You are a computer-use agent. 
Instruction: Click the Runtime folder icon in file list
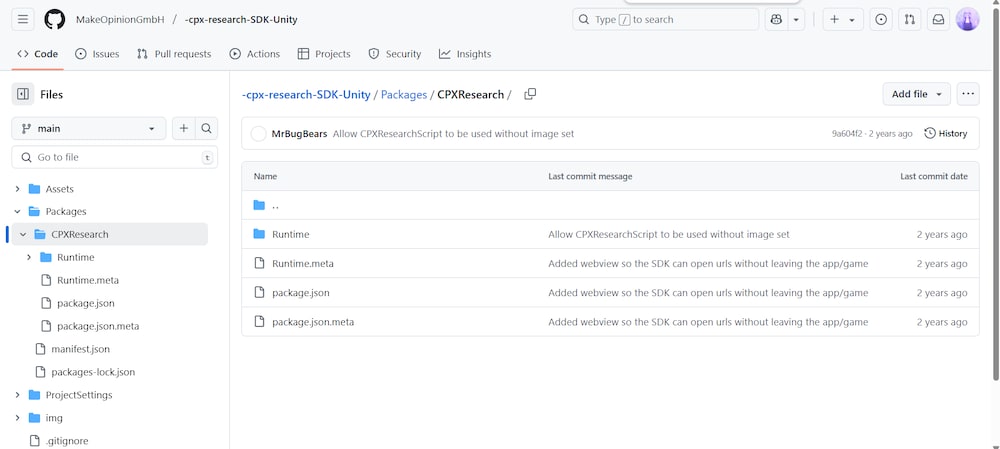(x=259, y=234)
